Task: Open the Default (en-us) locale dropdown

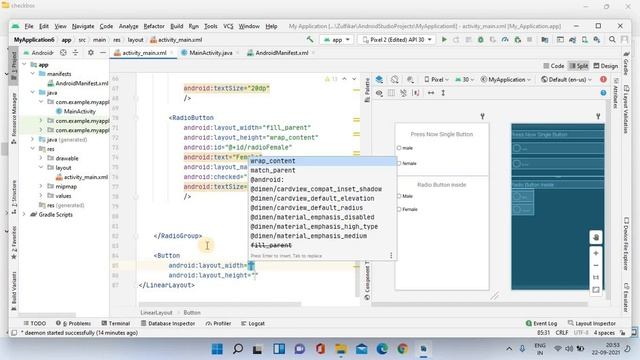Action: pyautogui.click(x=566, y=79)
